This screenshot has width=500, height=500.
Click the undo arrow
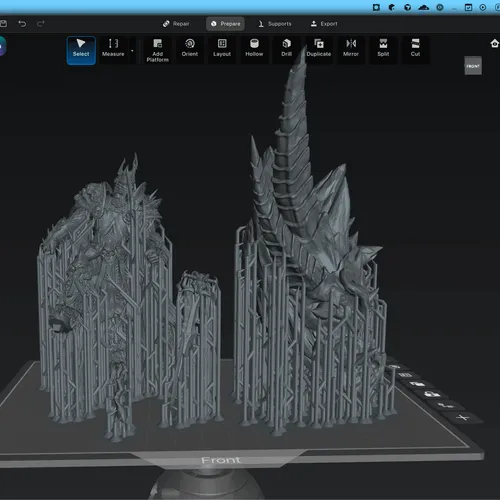(22, 24)
